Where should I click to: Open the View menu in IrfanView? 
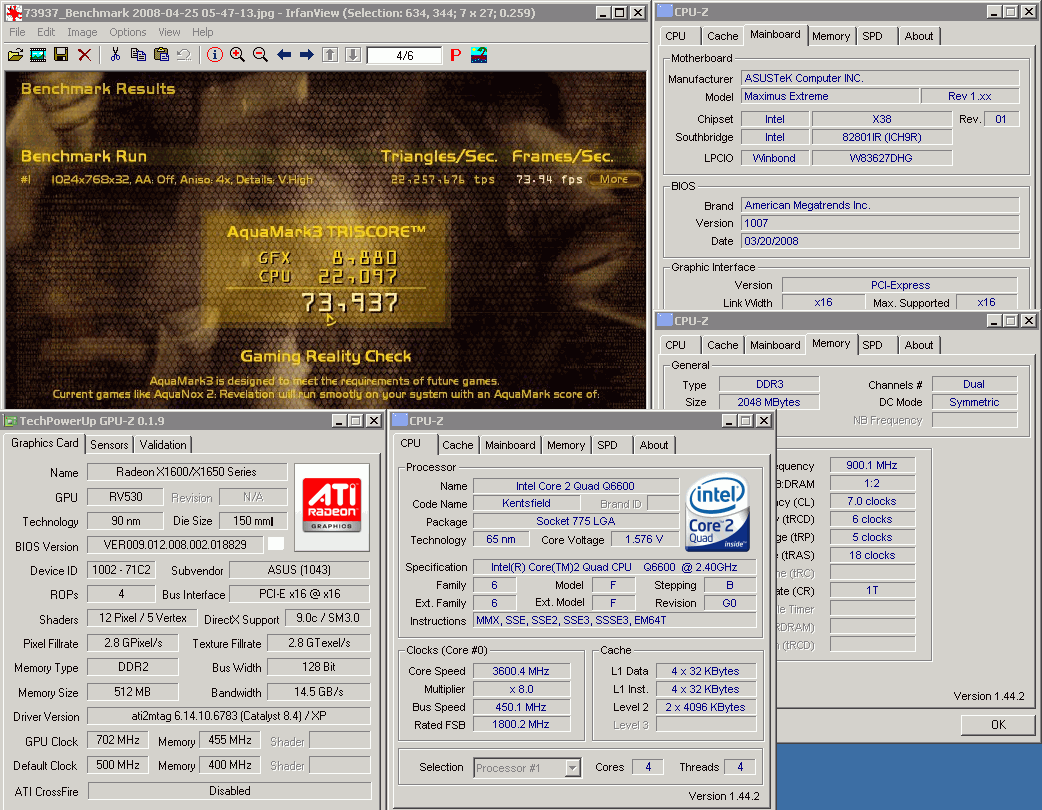pyautogui.click(x=169, y=32)
